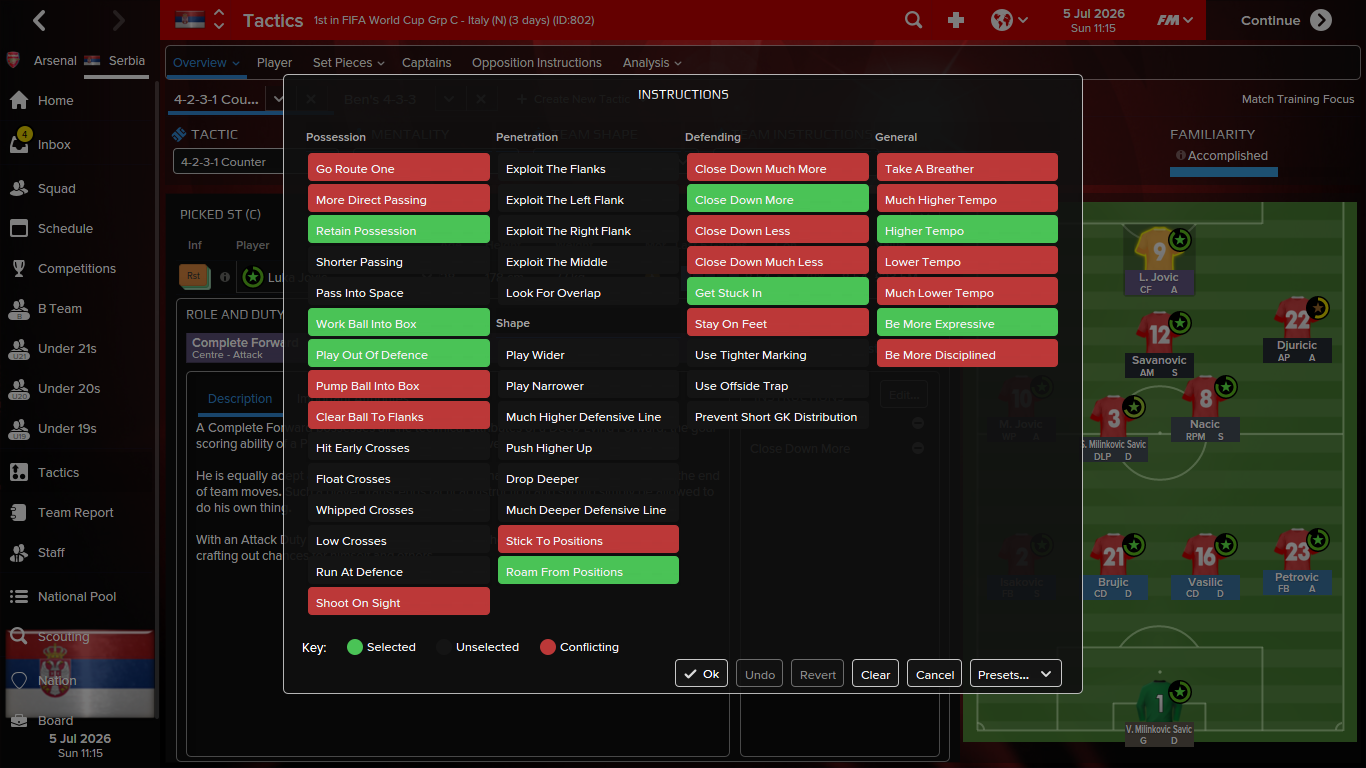This screenshot has width=1366, height=768.
Task: Select the Use Offside Trap instruction
Action: click(778, 386)
